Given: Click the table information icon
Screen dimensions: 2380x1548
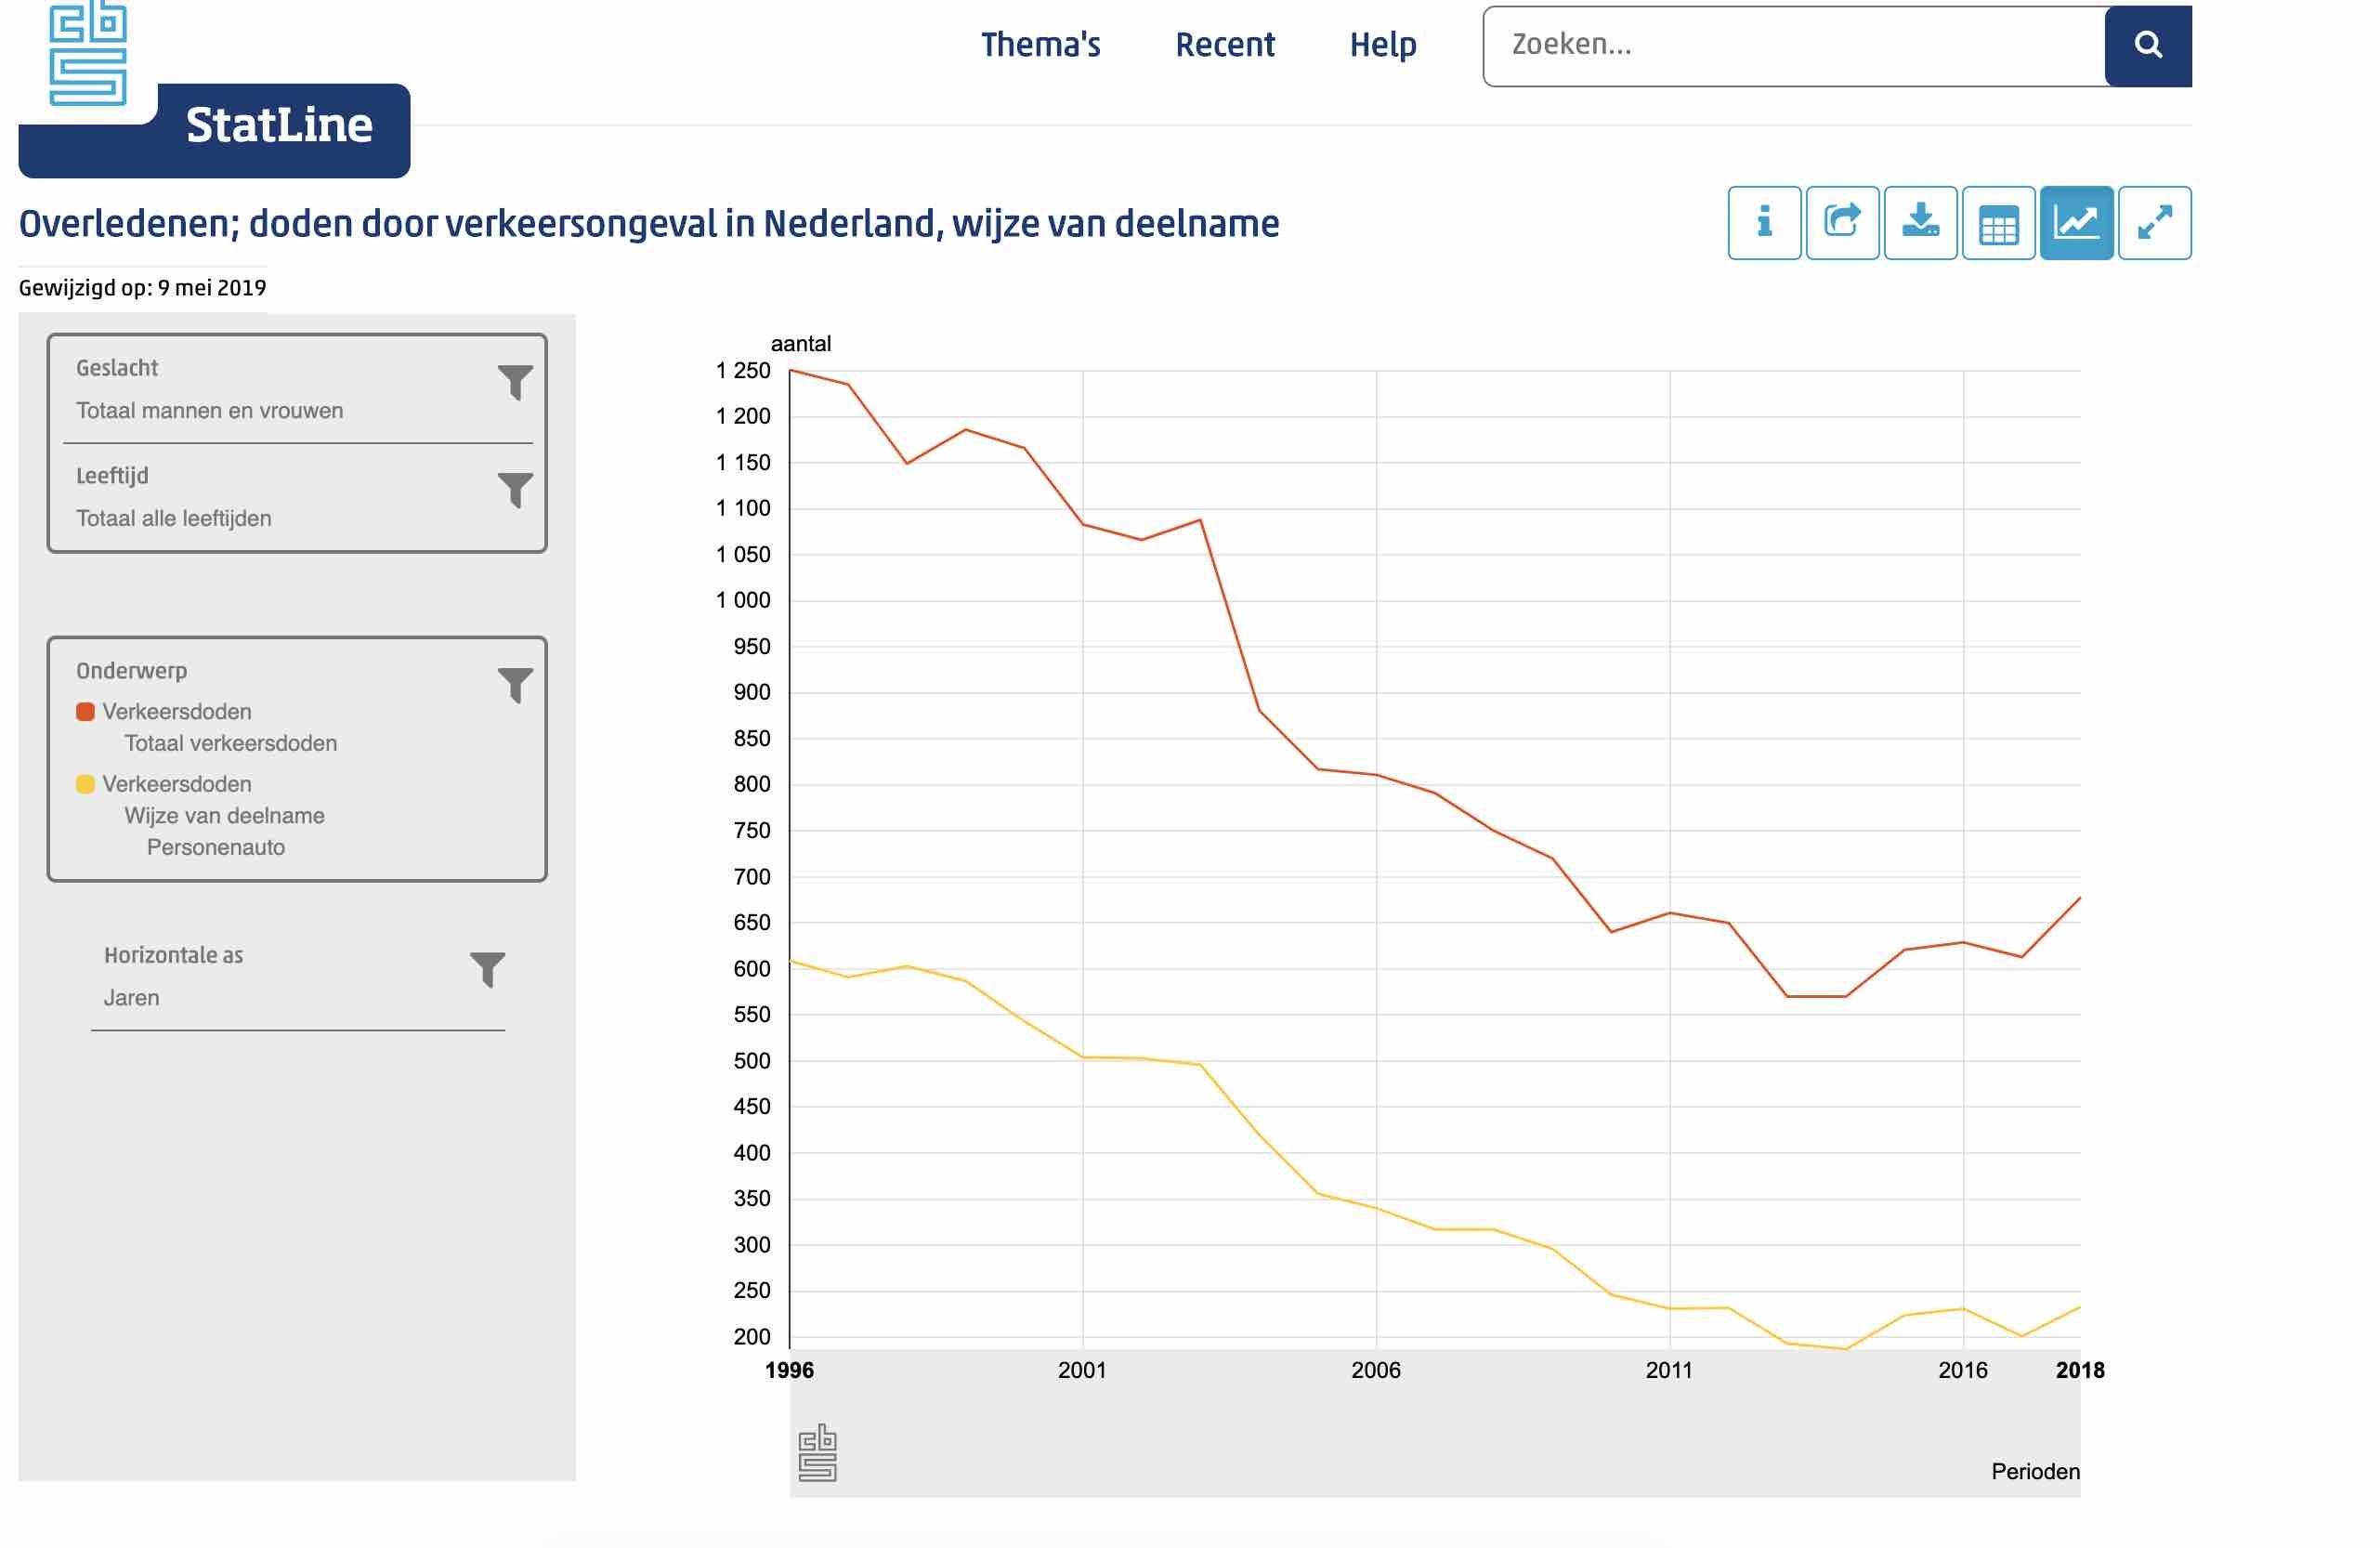Looking at the screenshot, I should pyautogui.click(x=1764, y=222).
